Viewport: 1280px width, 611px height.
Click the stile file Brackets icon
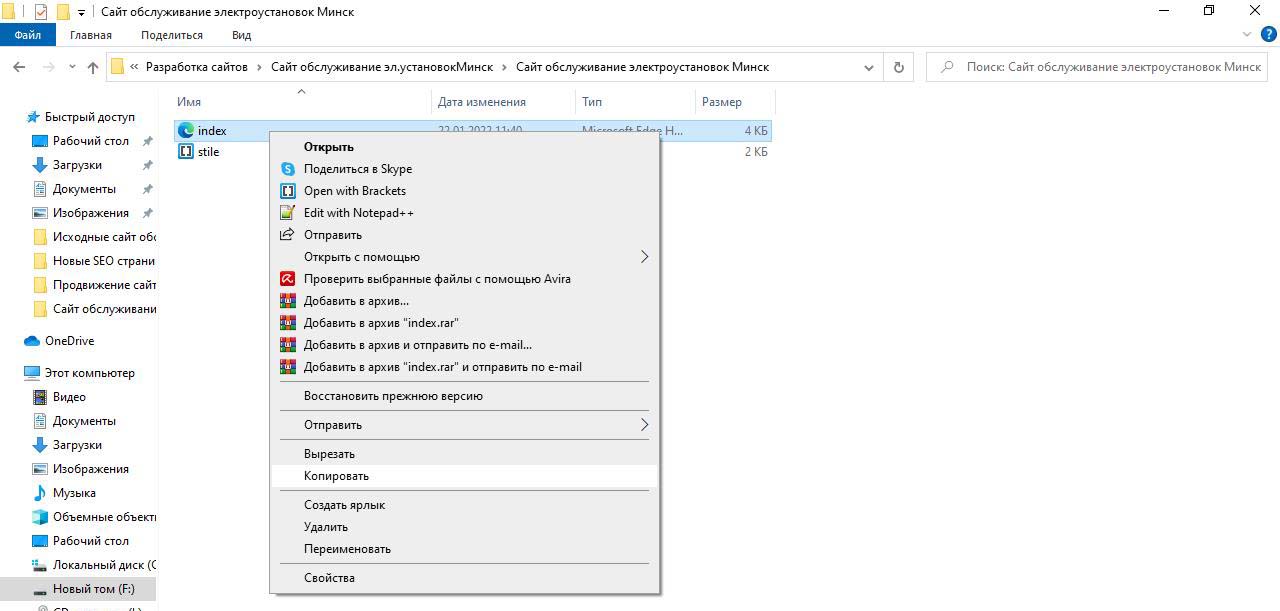pyautogui.click(x=185, y=152)
